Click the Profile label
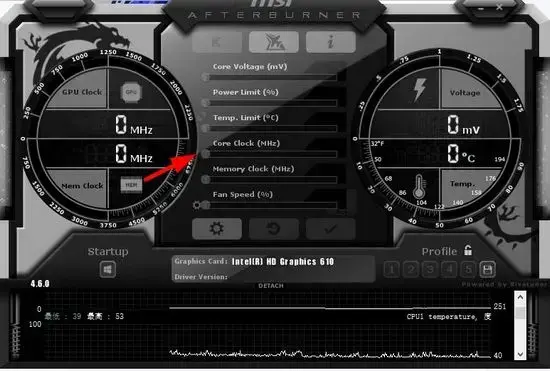Viewport: 550px width, 371px height. [x=439, y=251]
